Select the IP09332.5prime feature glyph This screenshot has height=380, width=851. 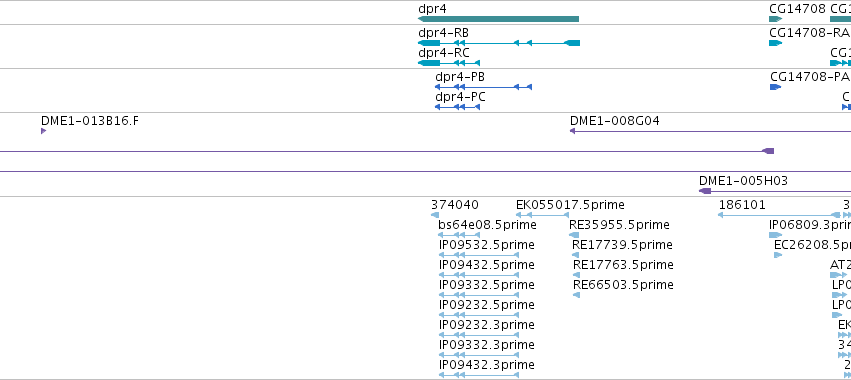point(479,295)
